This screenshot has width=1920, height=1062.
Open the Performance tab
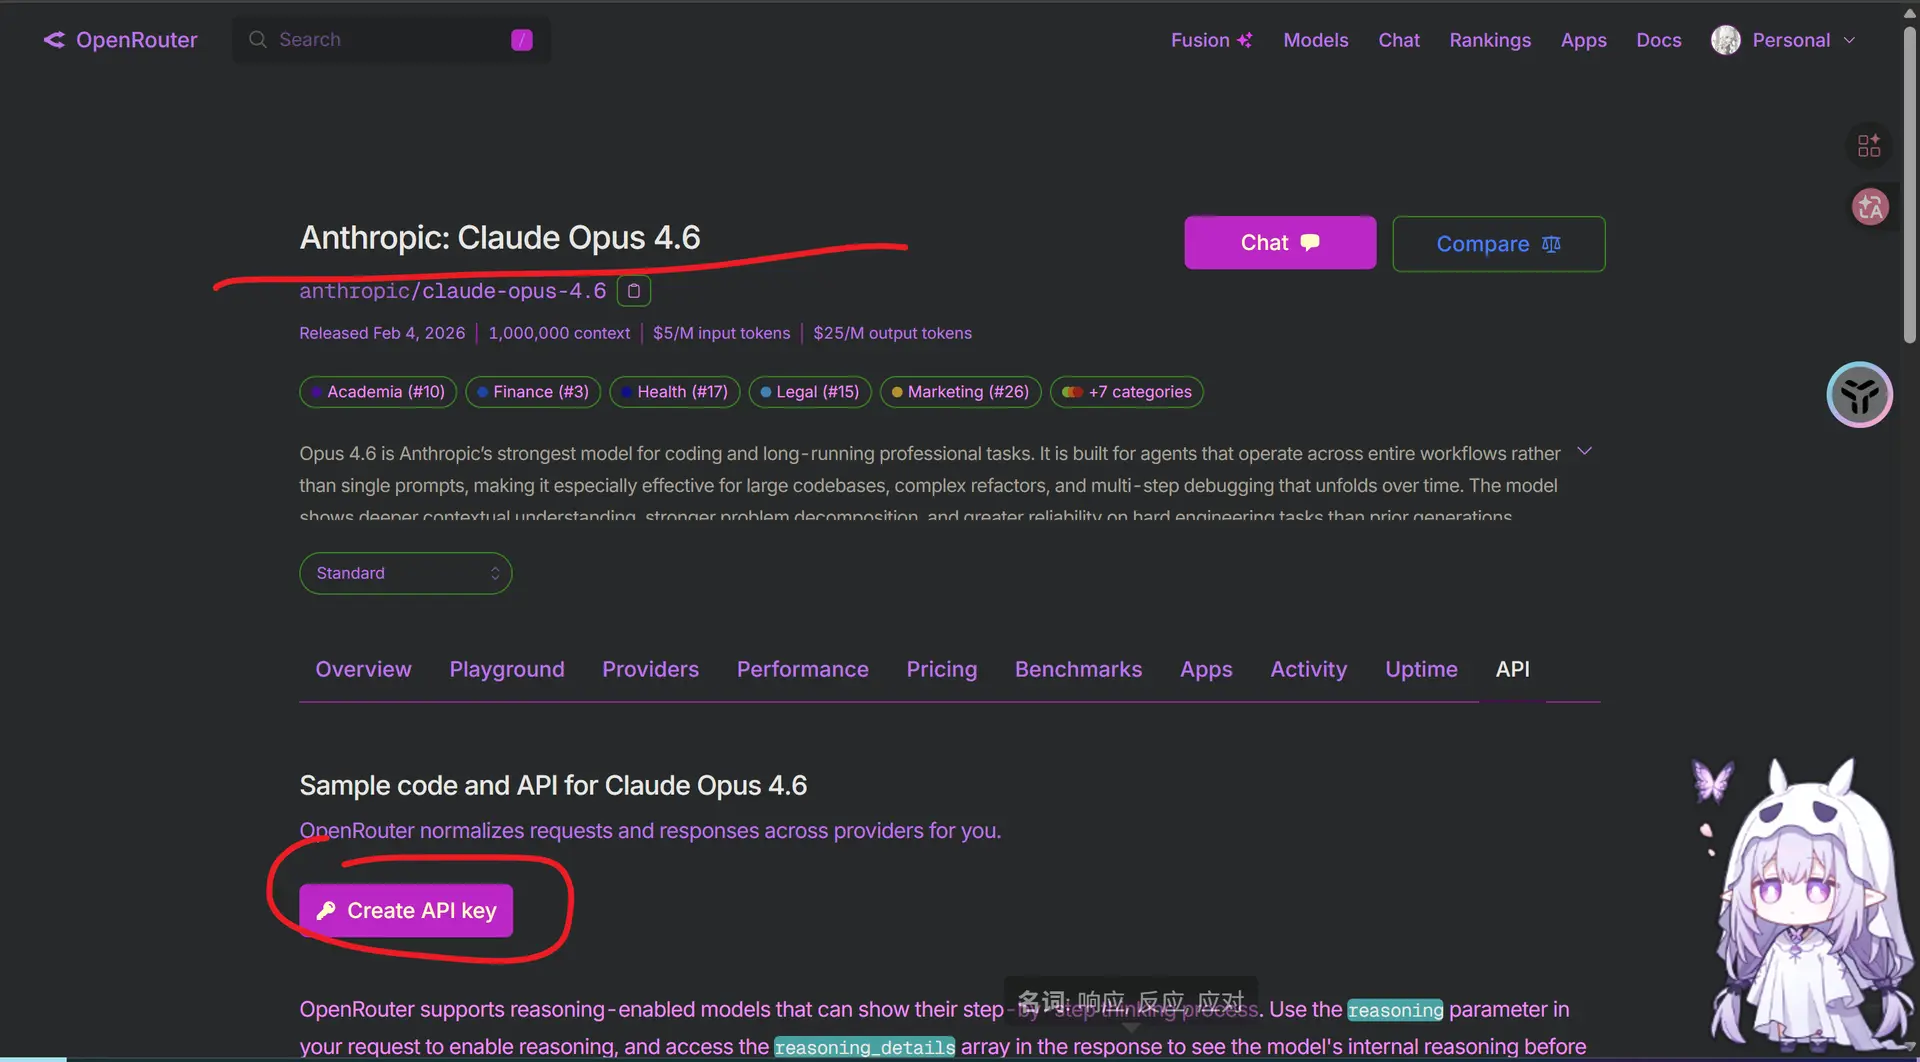coord(803,669)
